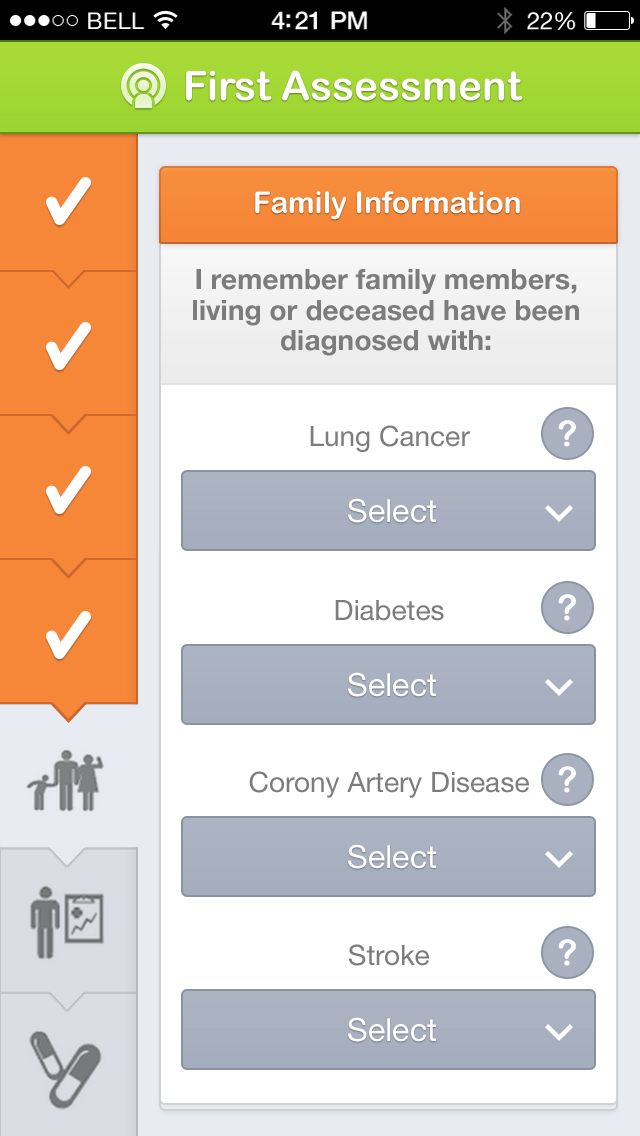Tap the First Assessment title
The height and width of the screenshot is (1136, 640).
coord(352,87)
